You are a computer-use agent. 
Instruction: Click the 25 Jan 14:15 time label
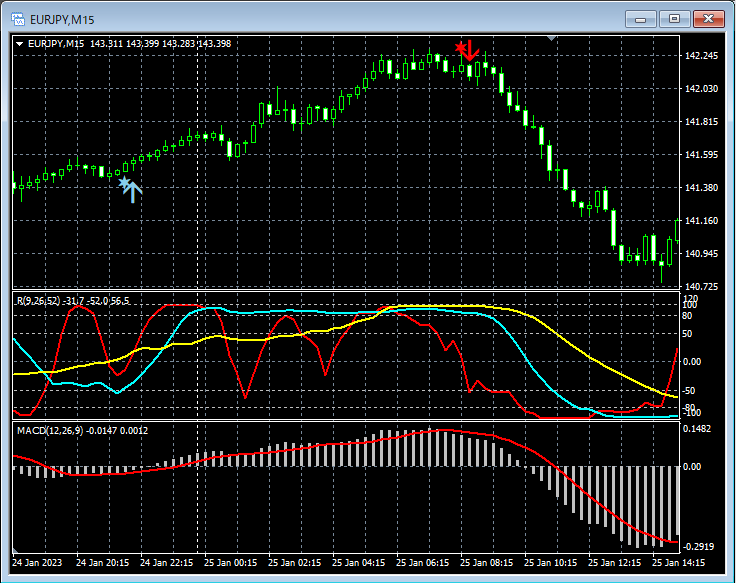pyautogui.click(x=678, y=563)
